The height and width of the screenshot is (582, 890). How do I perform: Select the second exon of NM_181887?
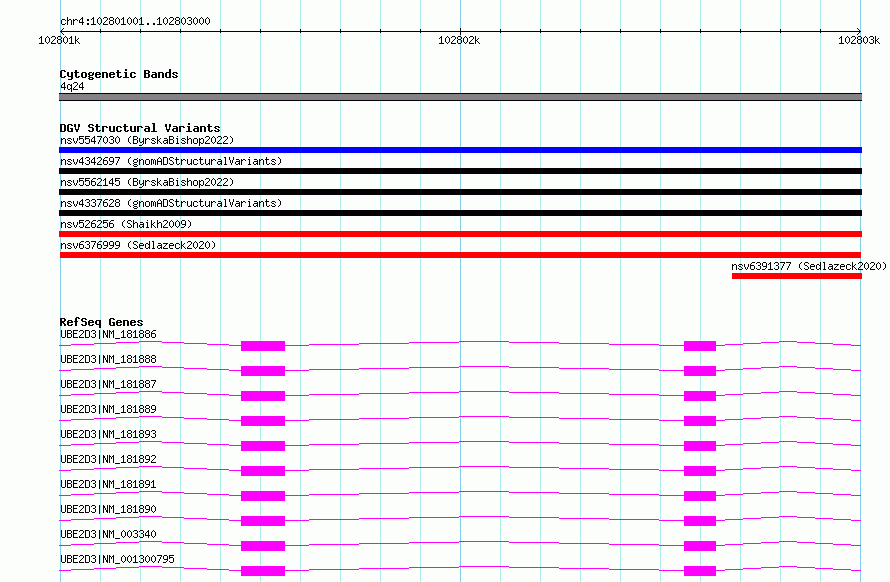click(700, 396)
